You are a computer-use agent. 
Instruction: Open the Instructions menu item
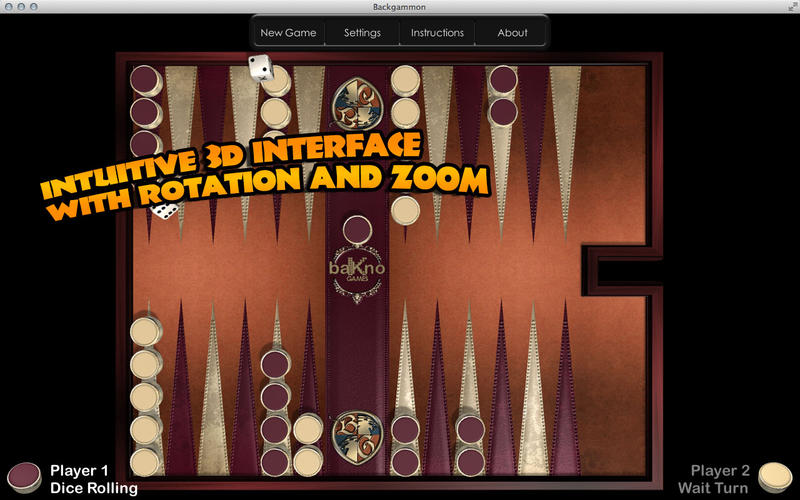(437, 33)
